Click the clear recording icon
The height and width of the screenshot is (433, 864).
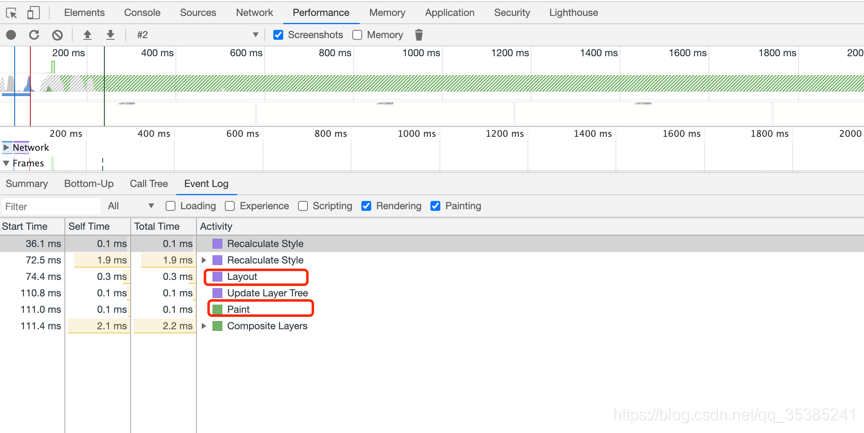(x=57, y=35)
